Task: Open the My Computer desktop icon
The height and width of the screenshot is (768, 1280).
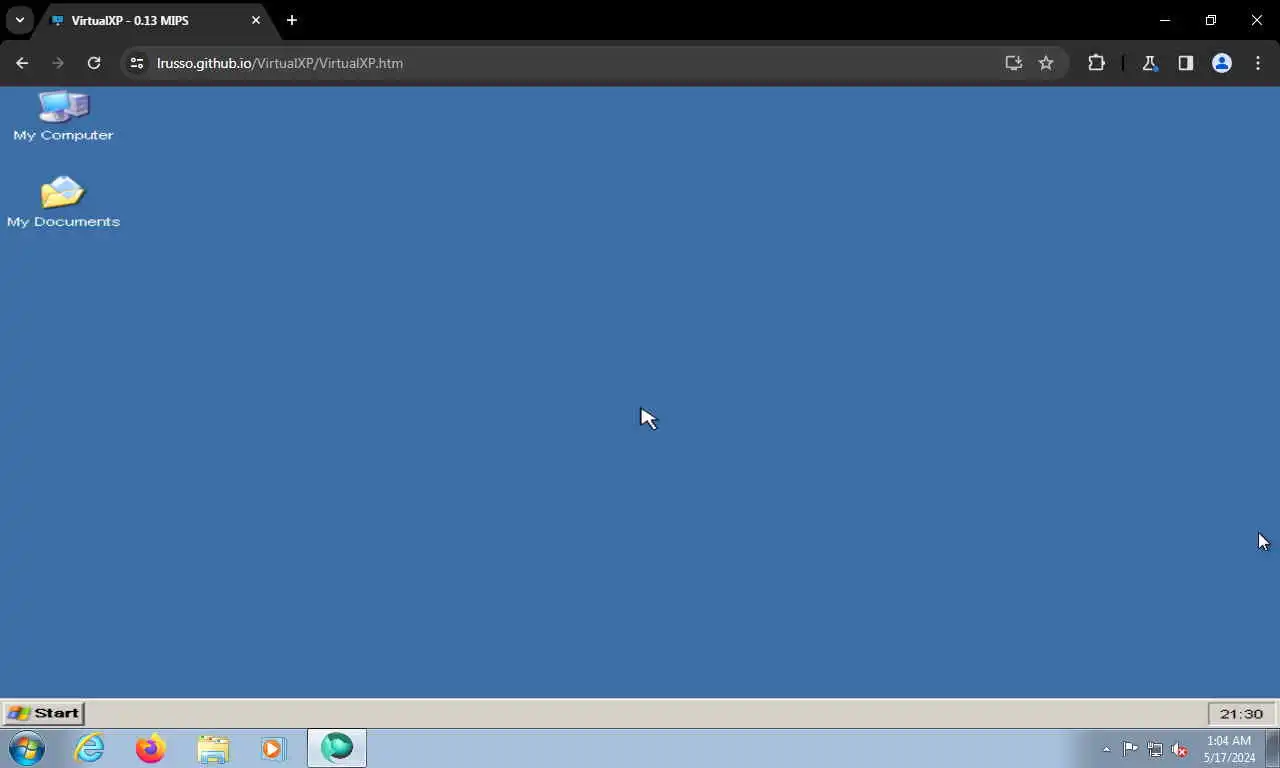Action: tap(63, 116)
